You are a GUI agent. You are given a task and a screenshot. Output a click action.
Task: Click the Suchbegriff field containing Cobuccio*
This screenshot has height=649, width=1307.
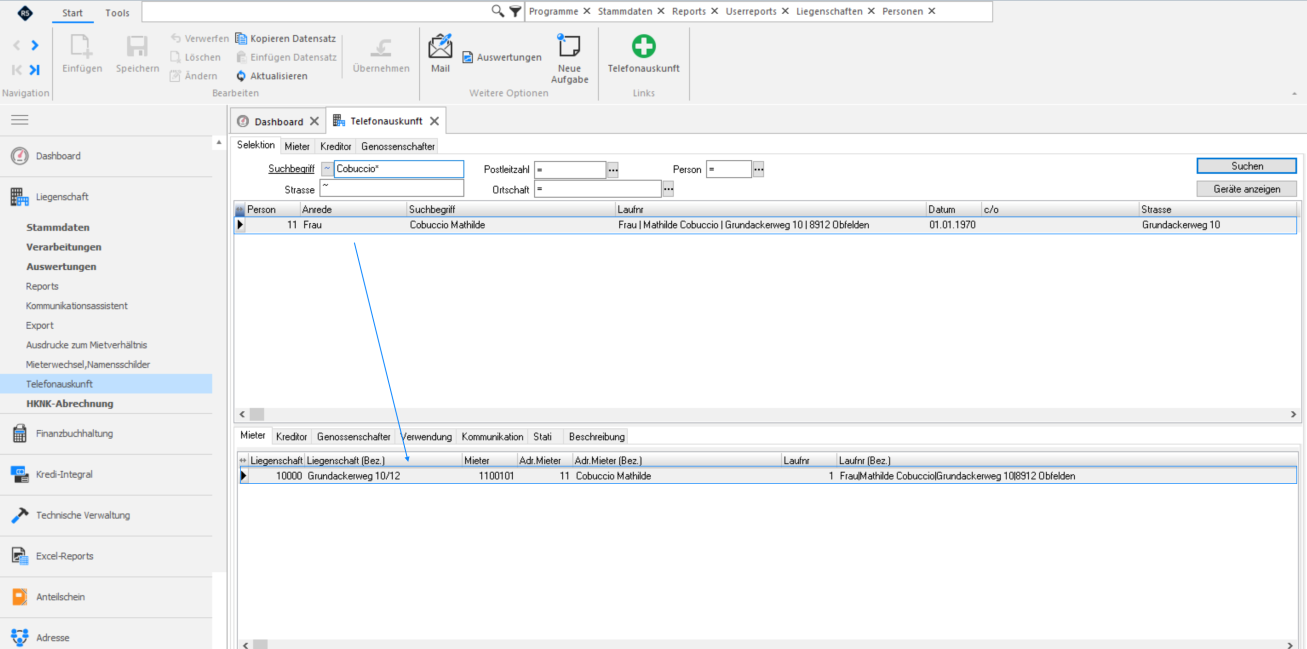(399, 169)
